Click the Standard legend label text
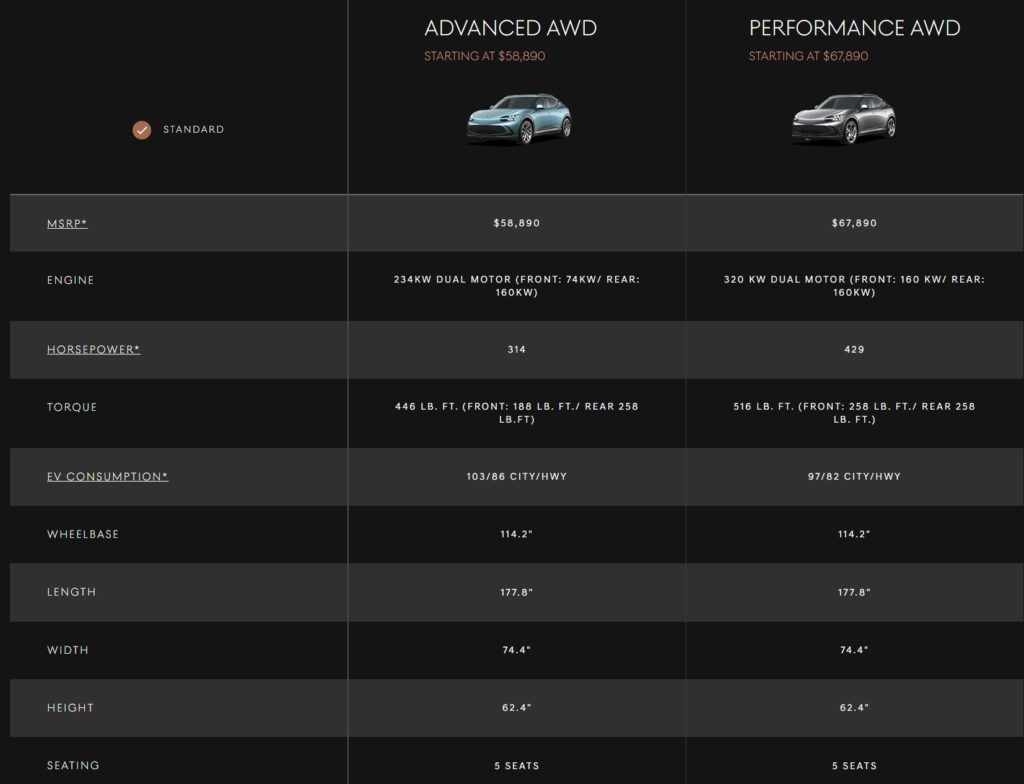This screenshot has height=784, width=1024. click(193, 130)
